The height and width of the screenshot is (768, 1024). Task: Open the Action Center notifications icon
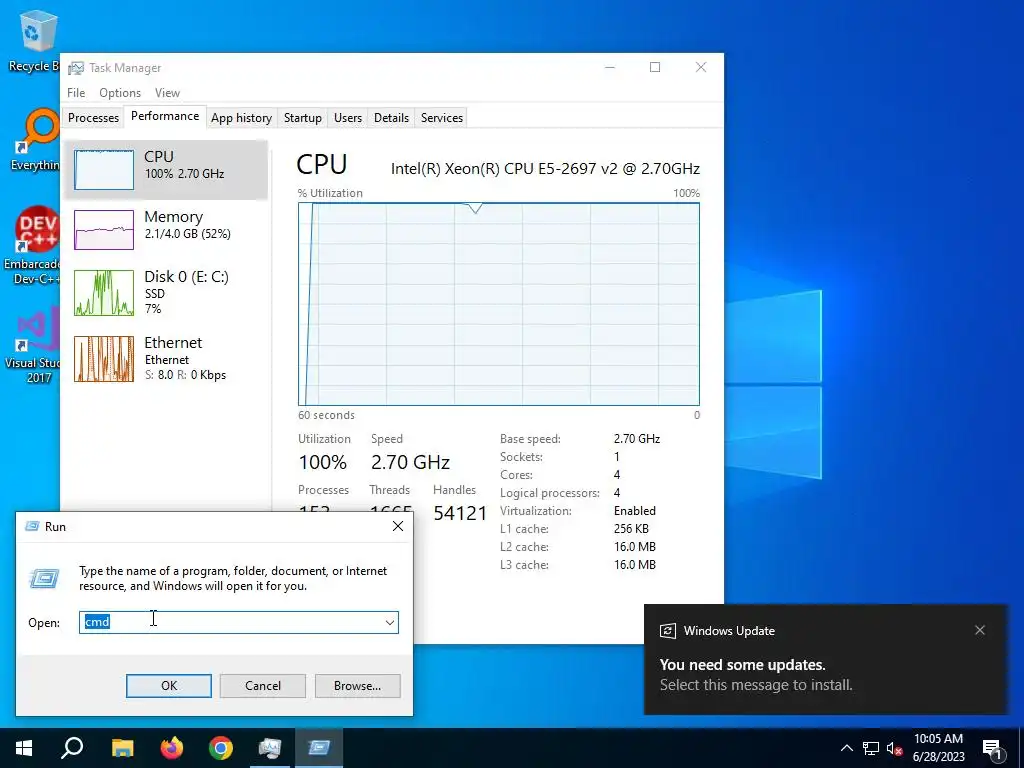[x=993, y=750]
